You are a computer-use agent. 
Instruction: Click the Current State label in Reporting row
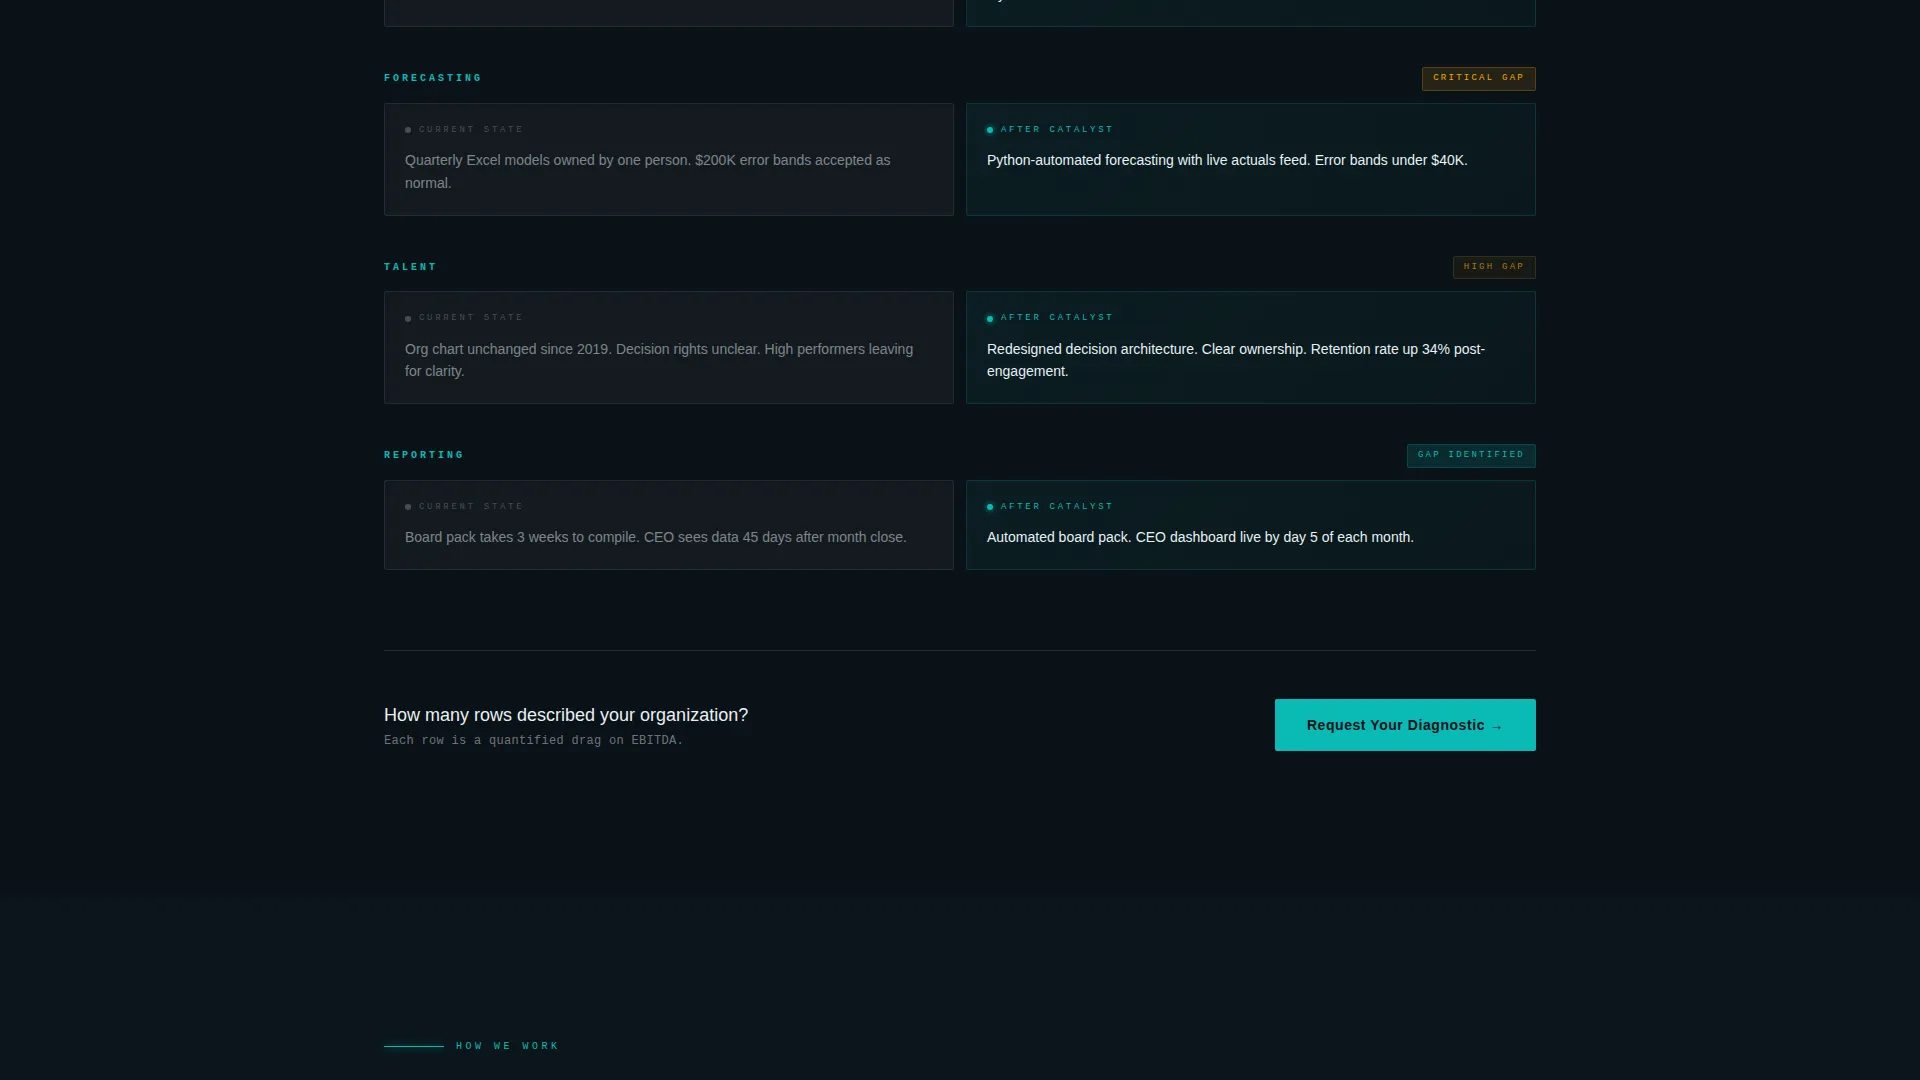pyautogui.click(x=471, y=506)
